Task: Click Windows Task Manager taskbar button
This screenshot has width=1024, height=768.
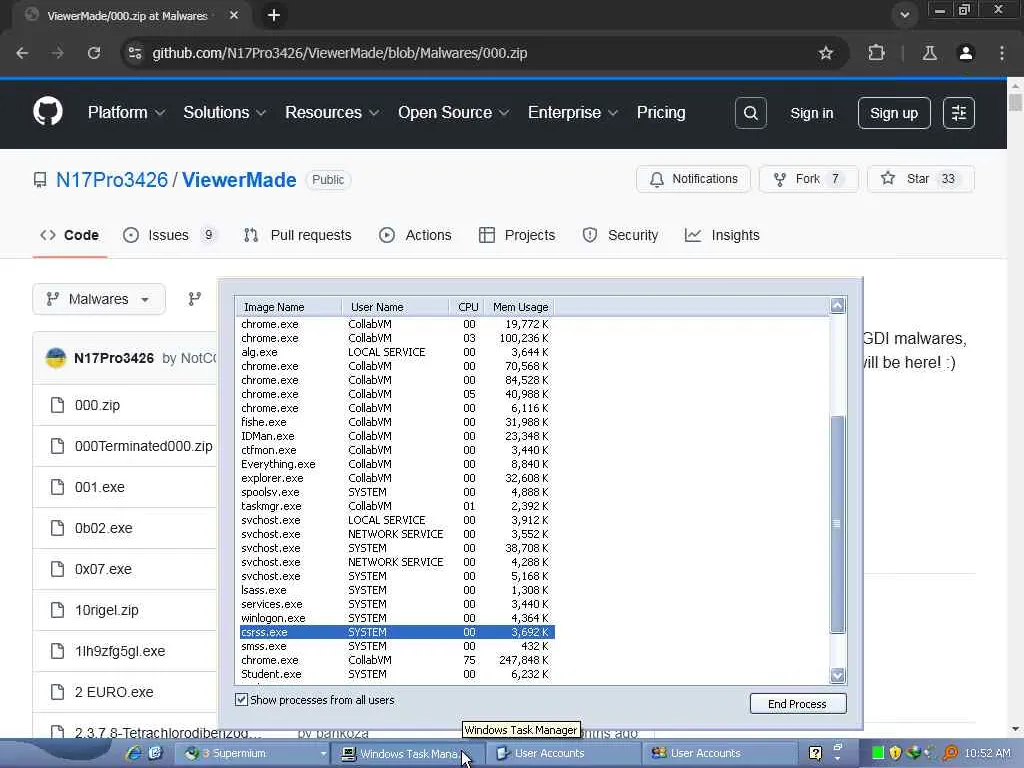Action: tap(408, 754)
